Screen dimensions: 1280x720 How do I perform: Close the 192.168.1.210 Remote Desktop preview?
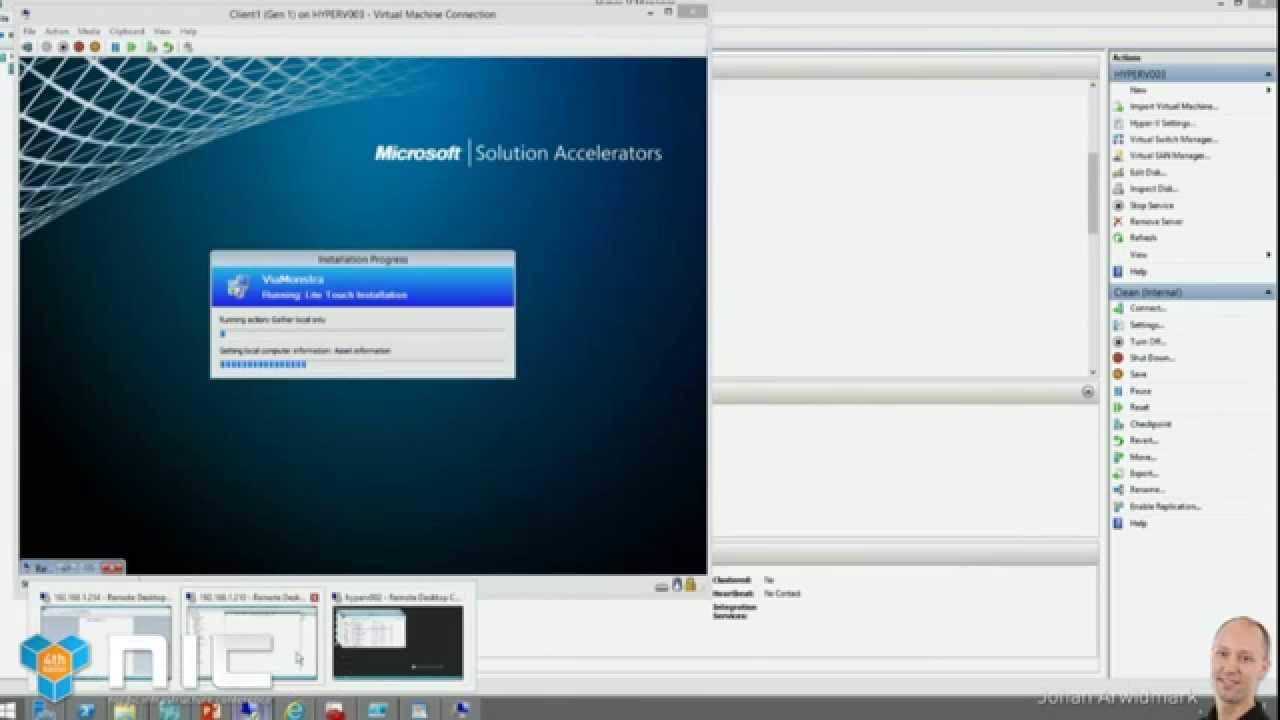pyautogui.click(x=314, y=597)
